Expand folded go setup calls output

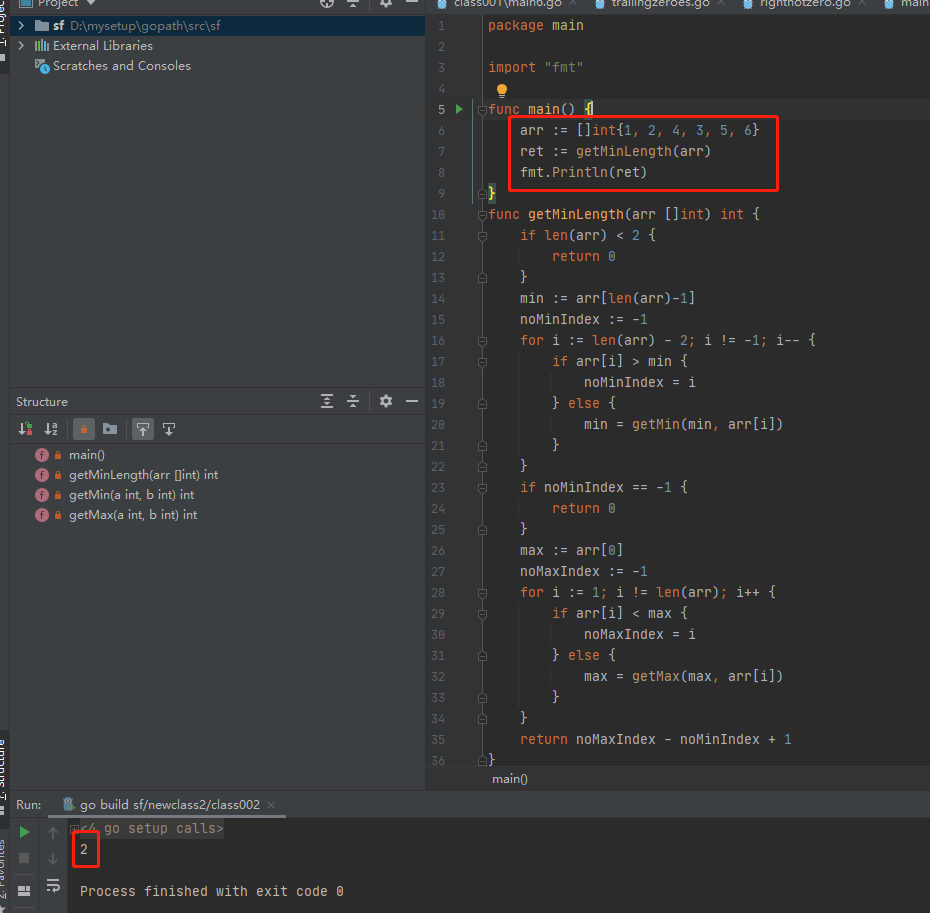pos(74,829)
